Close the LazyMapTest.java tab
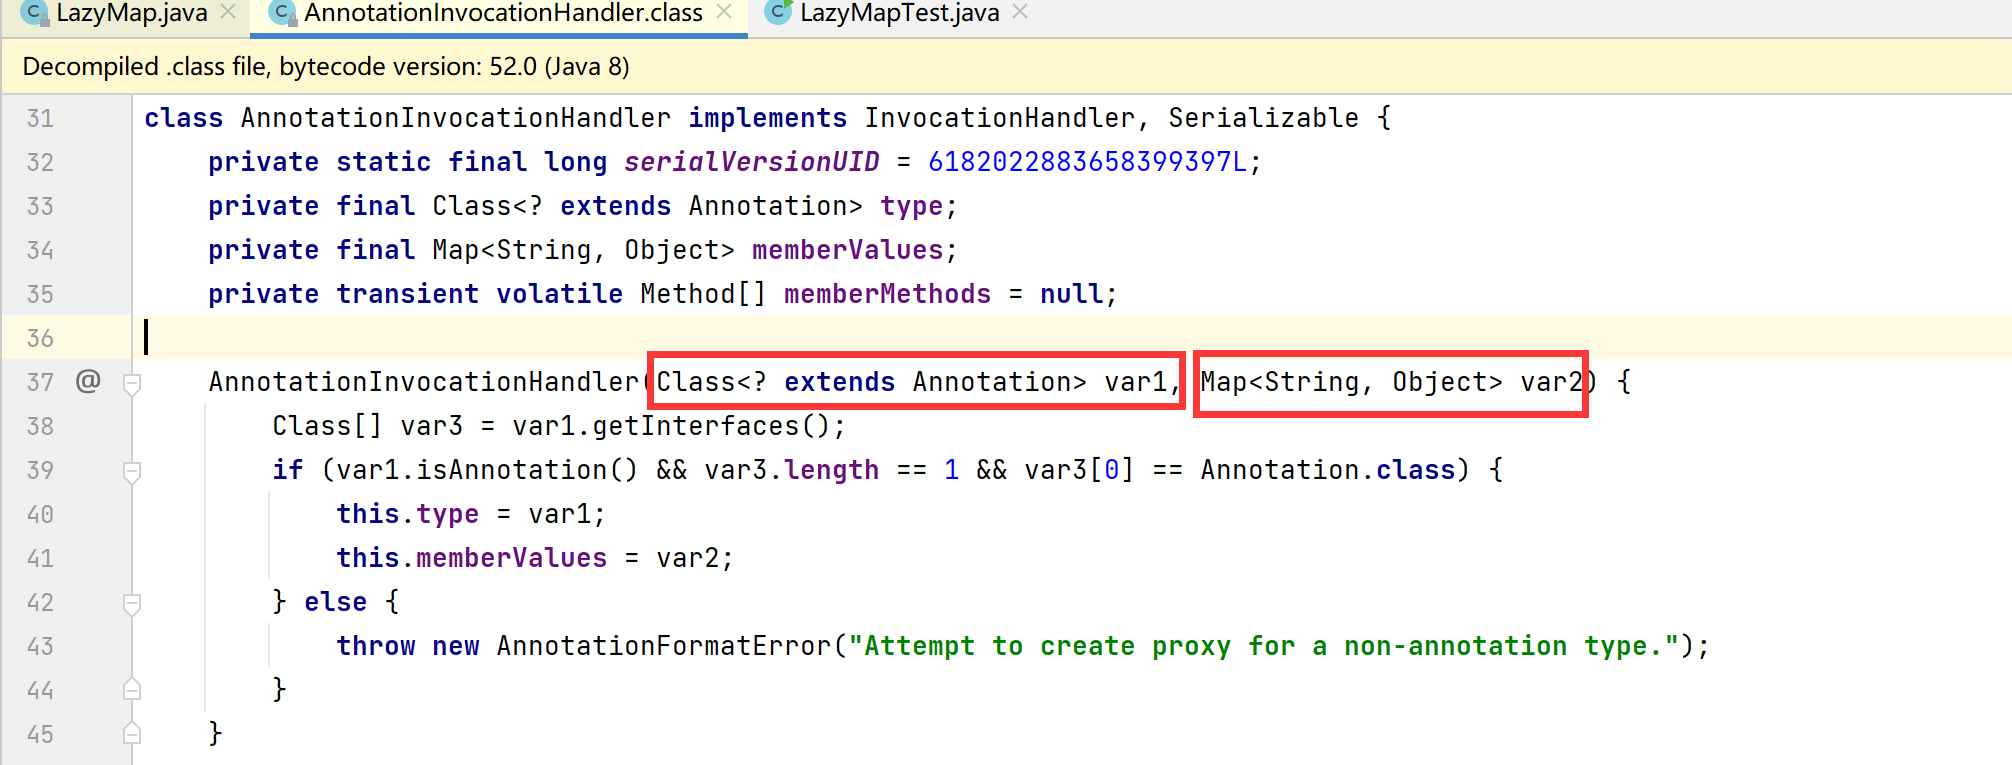2012x765 pixels. tap(1020, 12)
